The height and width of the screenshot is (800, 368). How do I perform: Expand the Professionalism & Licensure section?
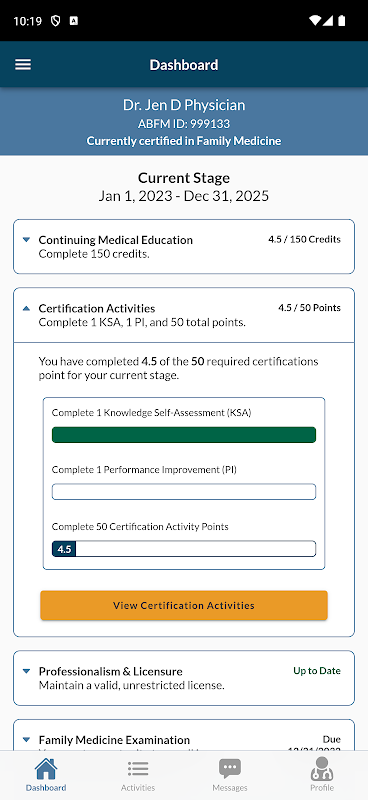click(184, 678)
